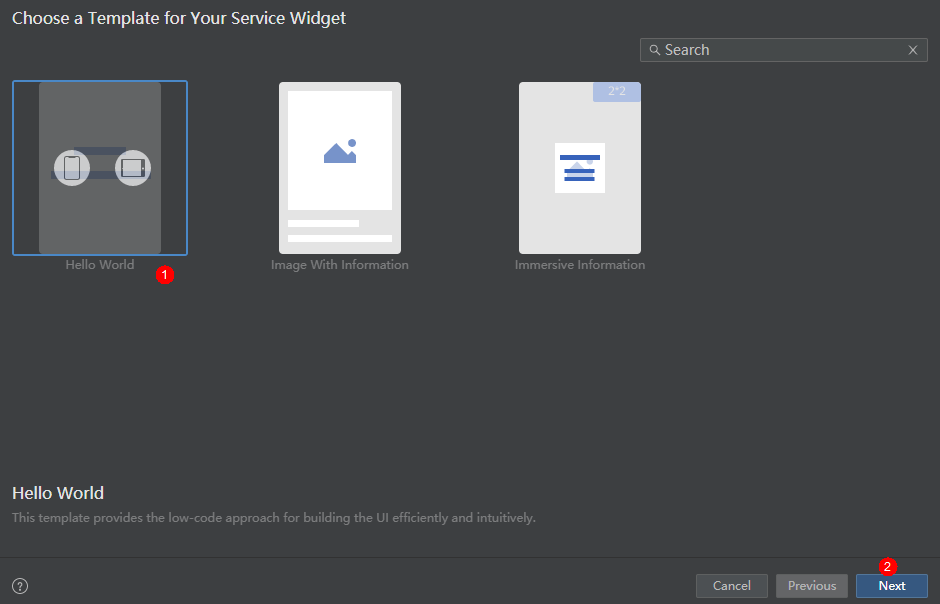
Task: Click the tablet device icon in Hello World
Action: pyautogui.click(x=132, y=168)
